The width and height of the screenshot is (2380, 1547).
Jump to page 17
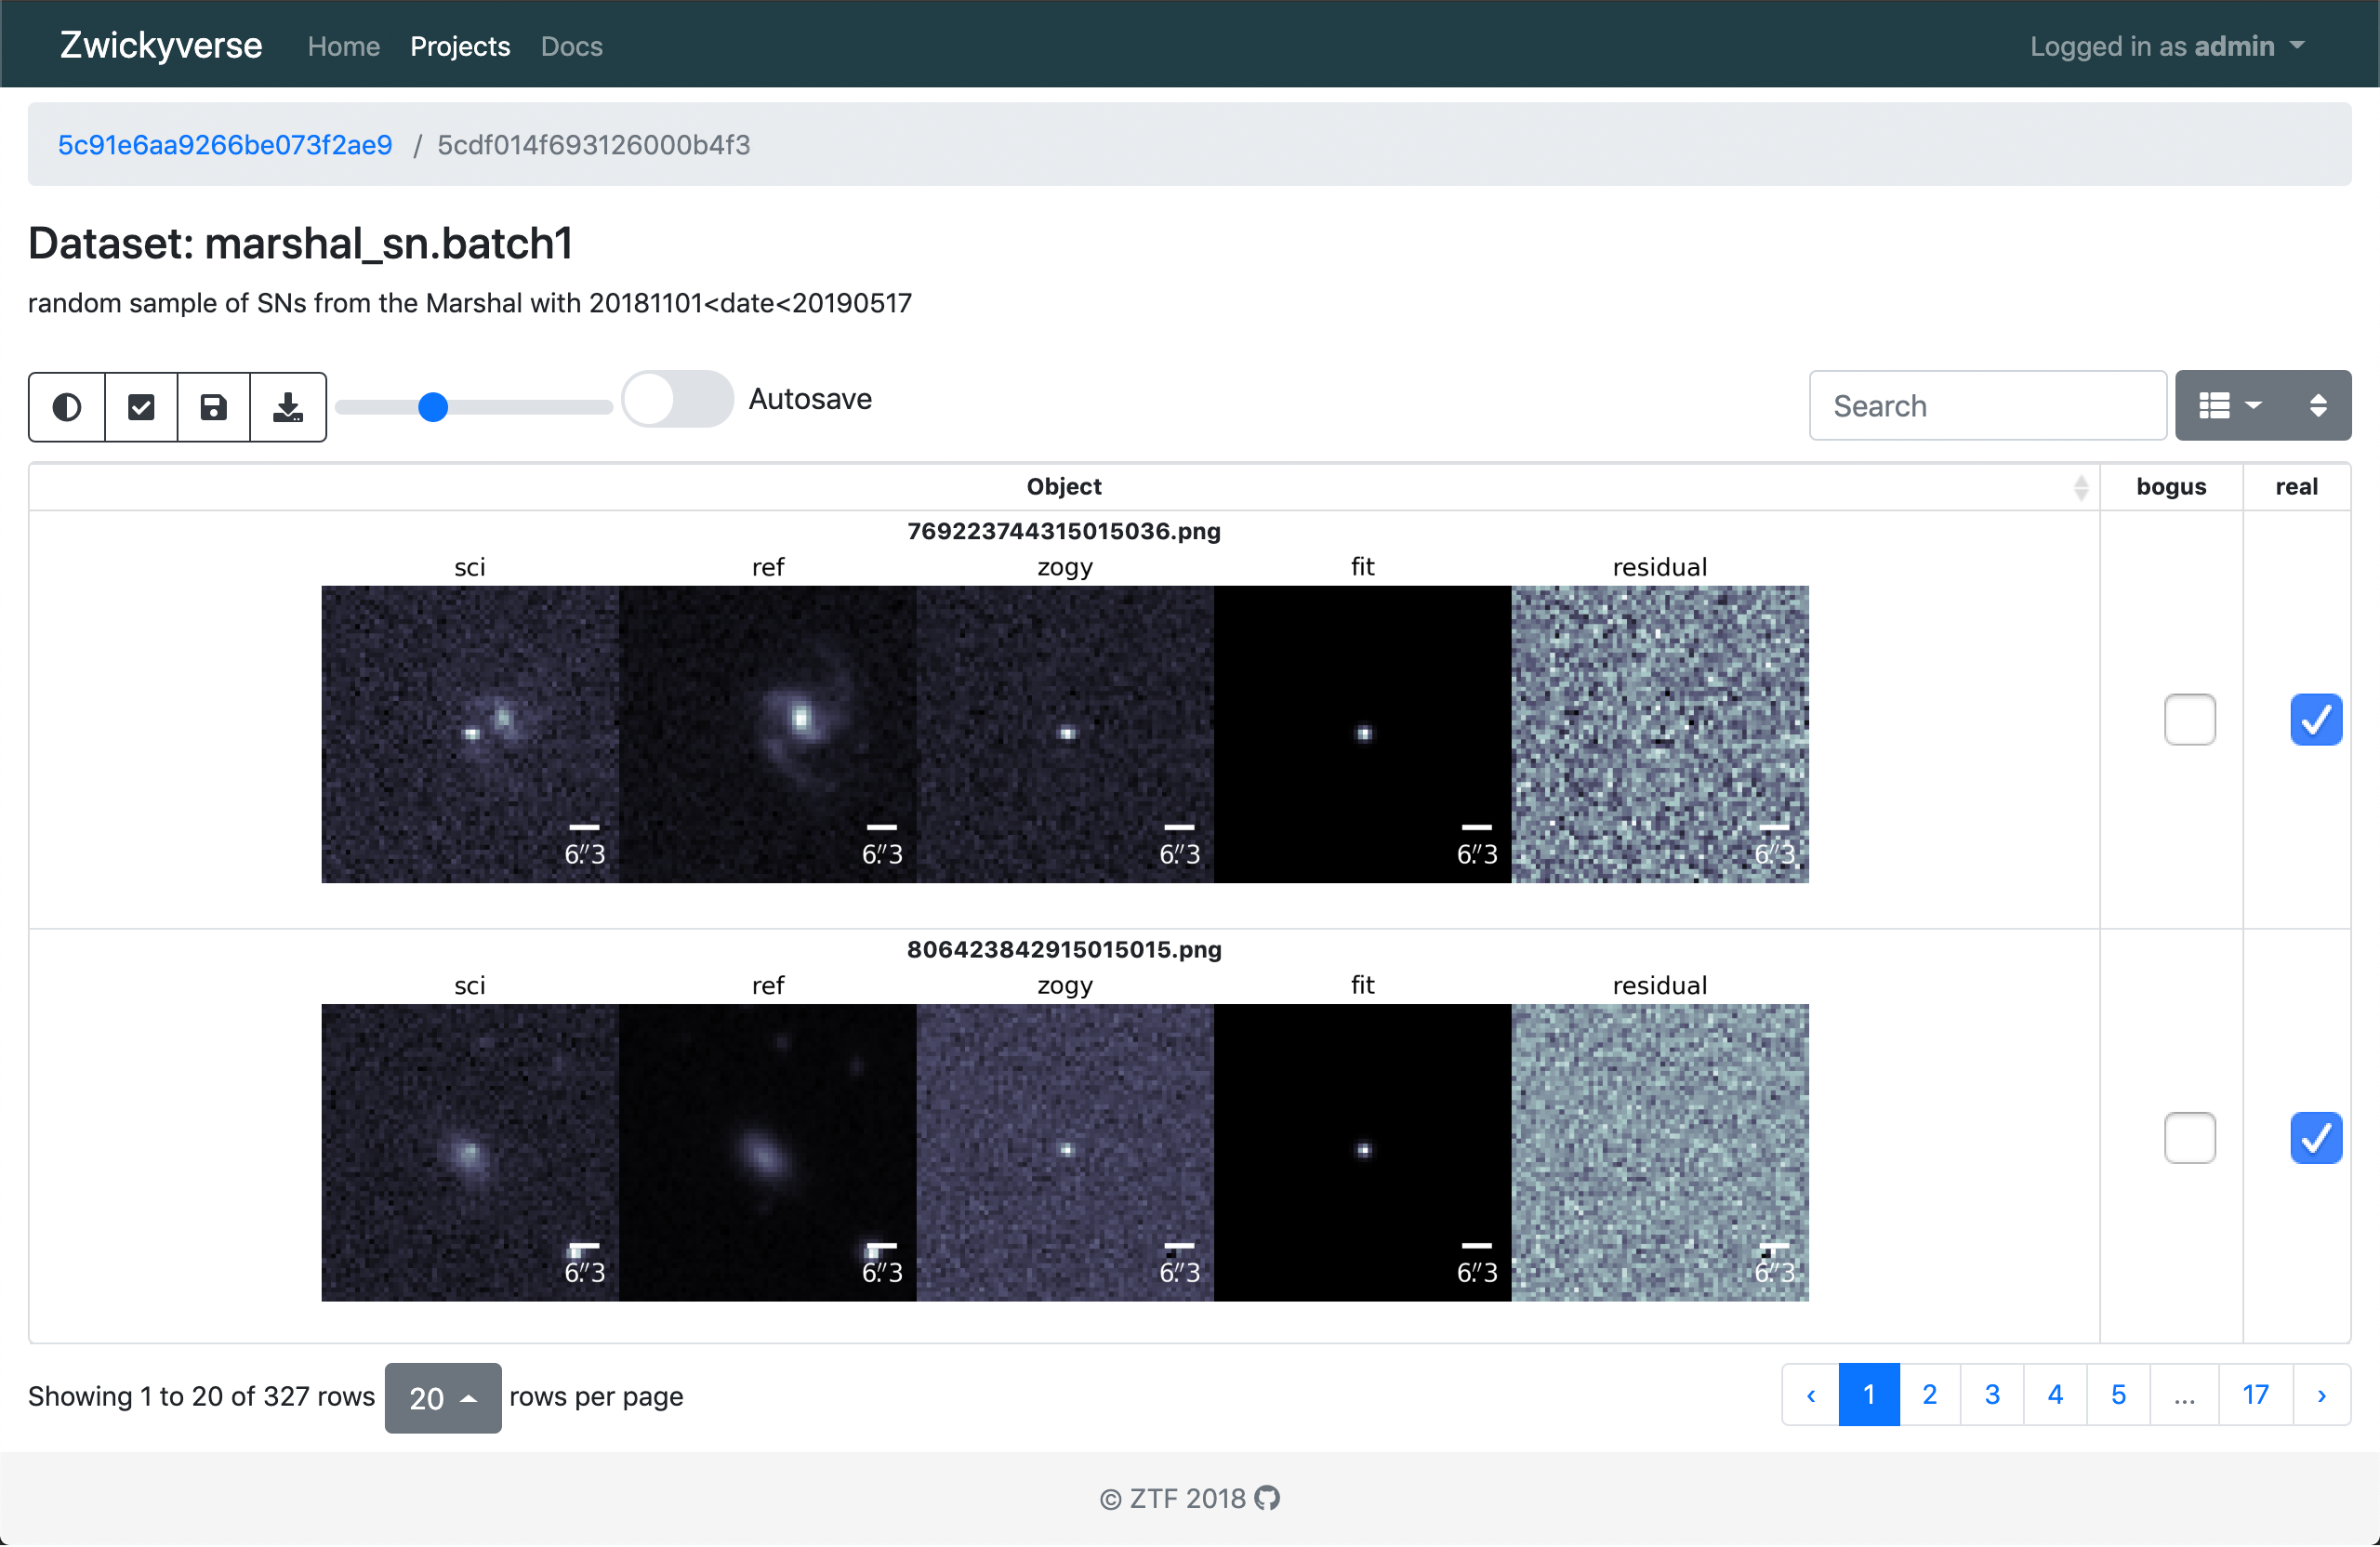[2255, 1395]
